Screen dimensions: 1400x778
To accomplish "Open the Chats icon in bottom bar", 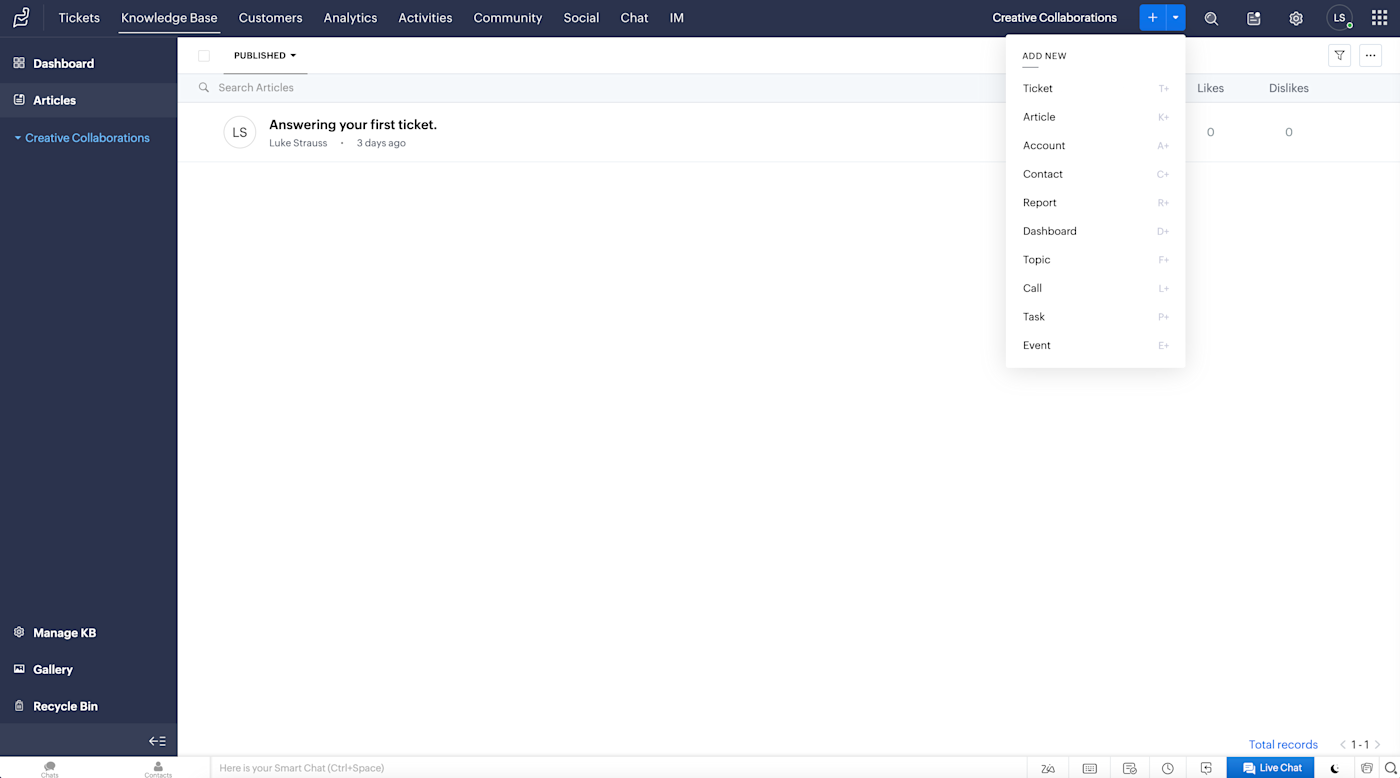I will click(50, 768).
